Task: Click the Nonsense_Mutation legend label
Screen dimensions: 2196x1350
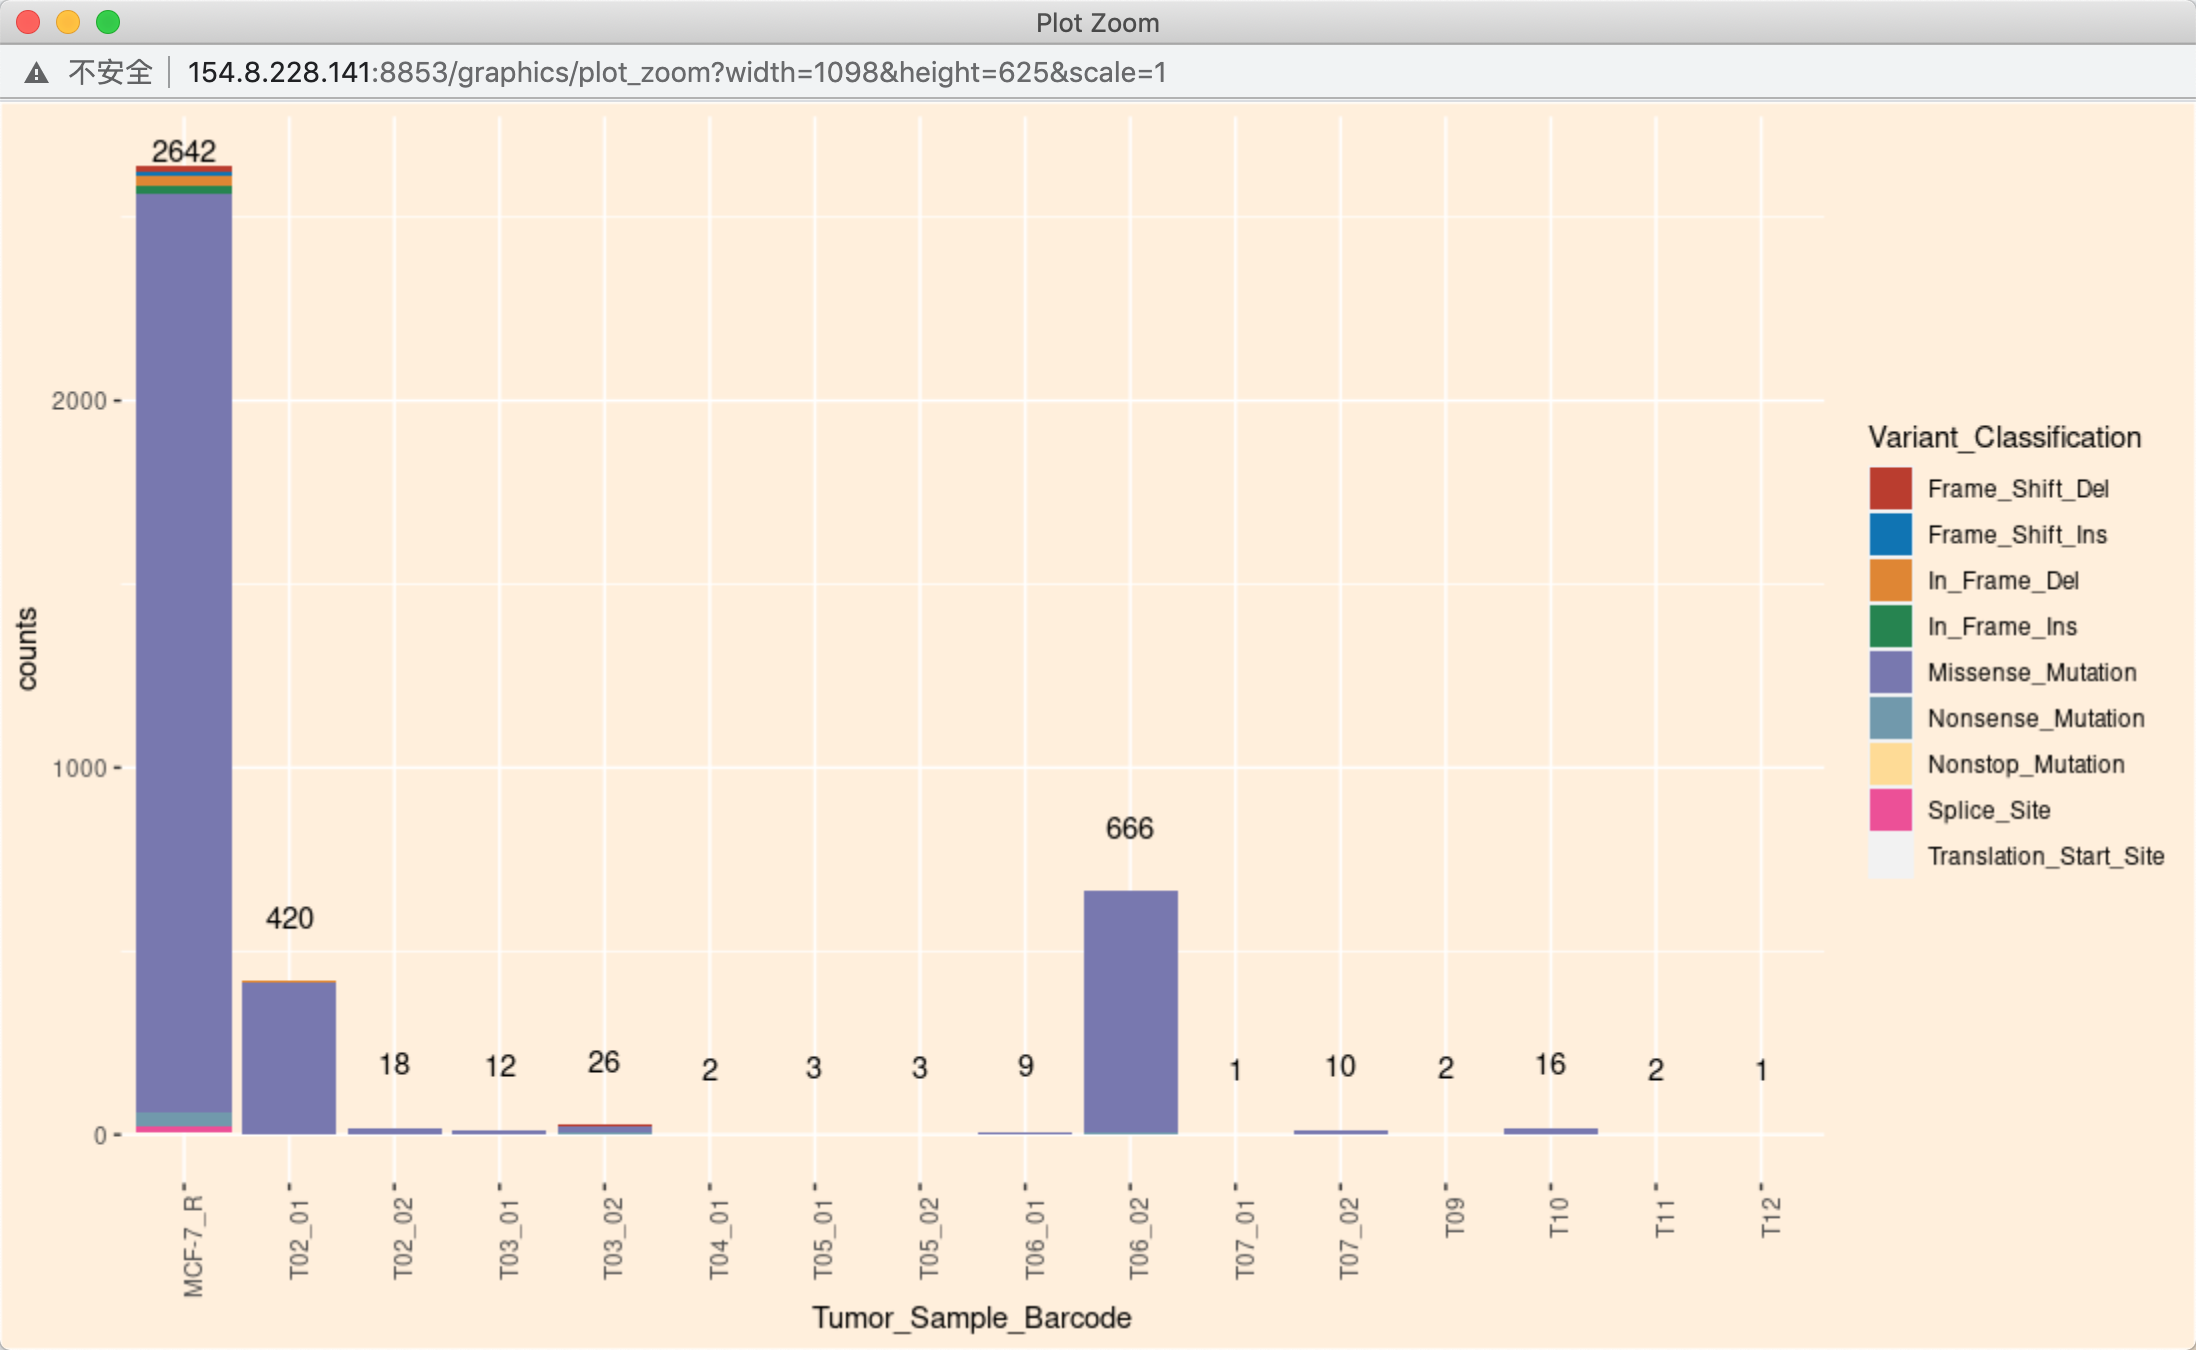Action: pyautogui.click(x=2036, y=719)
